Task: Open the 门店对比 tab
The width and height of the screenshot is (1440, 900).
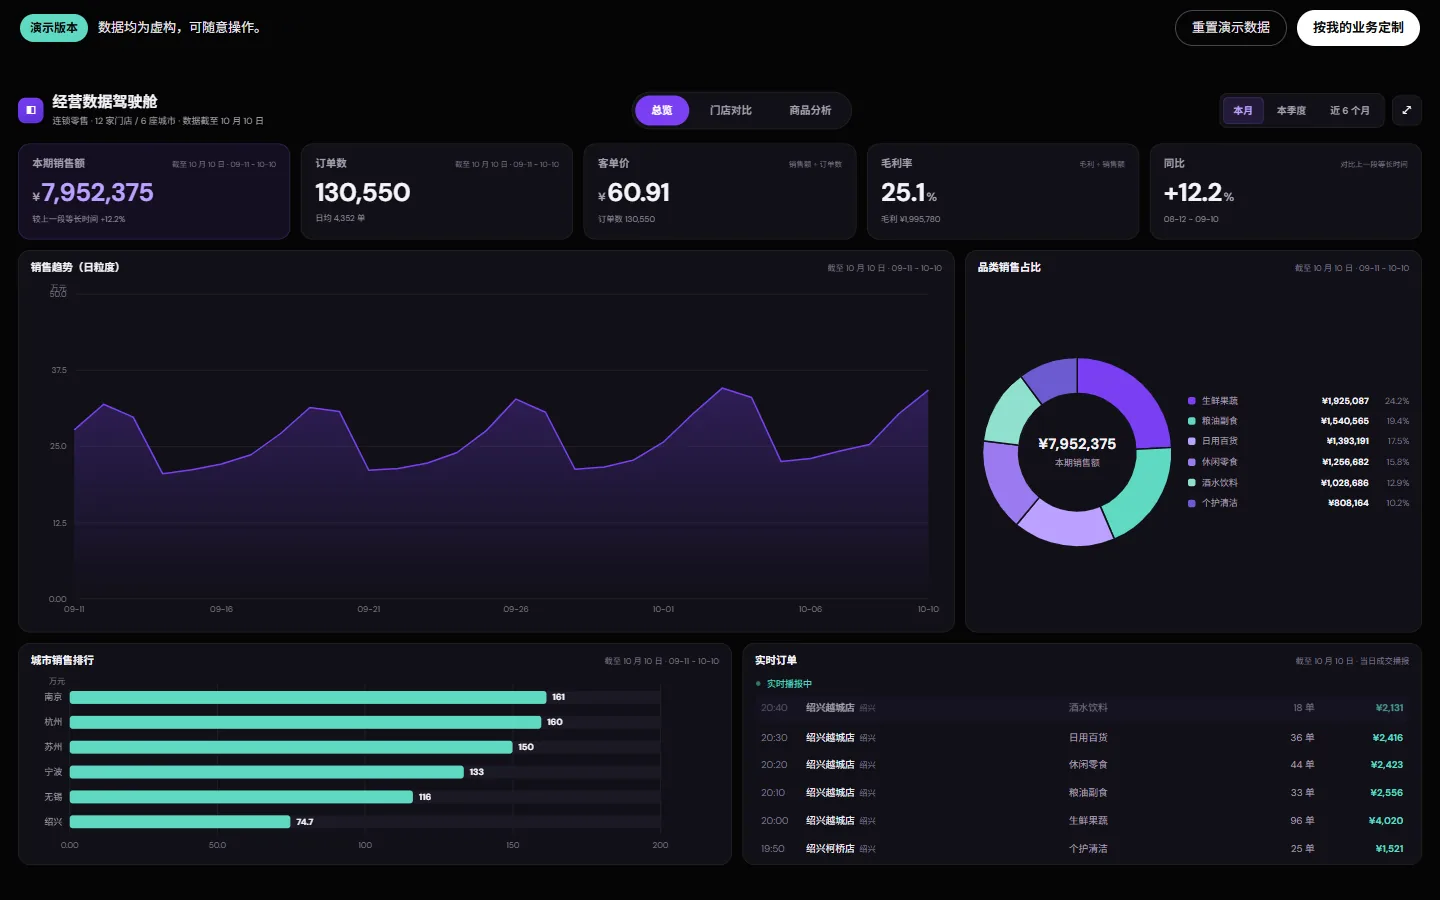Action: pyautogui.click(x=731, y=110)
